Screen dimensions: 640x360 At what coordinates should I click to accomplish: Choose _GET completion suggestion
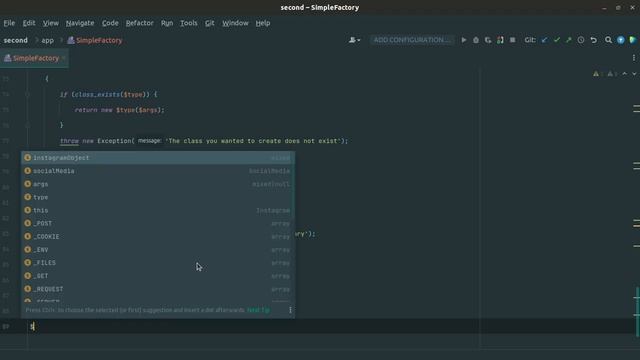point(158,276)
